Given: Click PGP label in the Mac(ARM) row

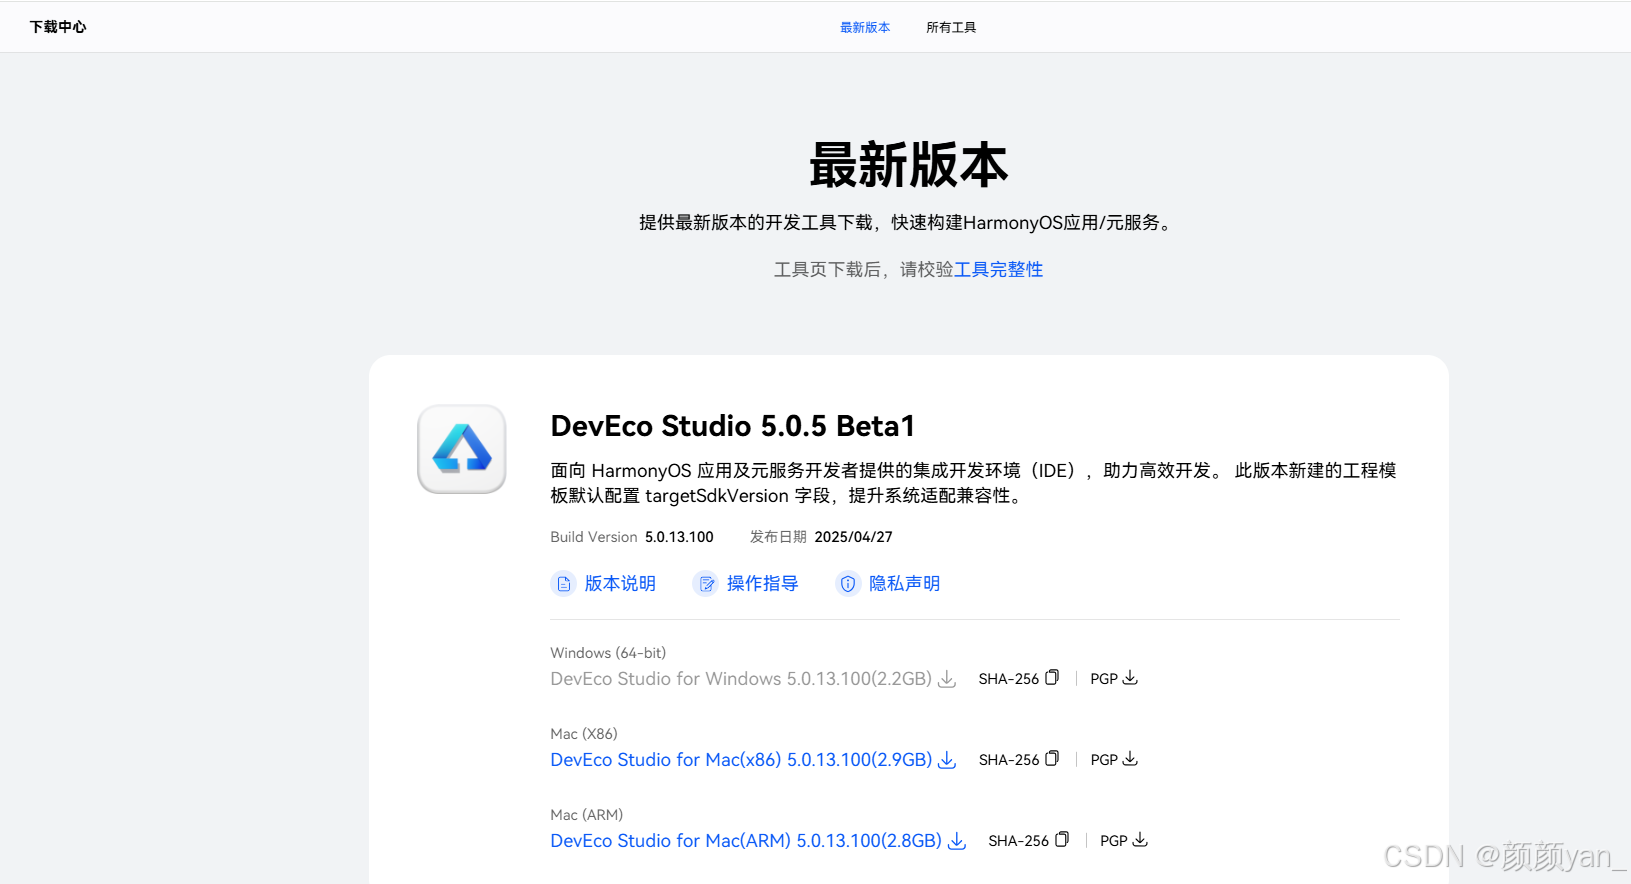Looking at the screenshot, I should [1114, 841].
